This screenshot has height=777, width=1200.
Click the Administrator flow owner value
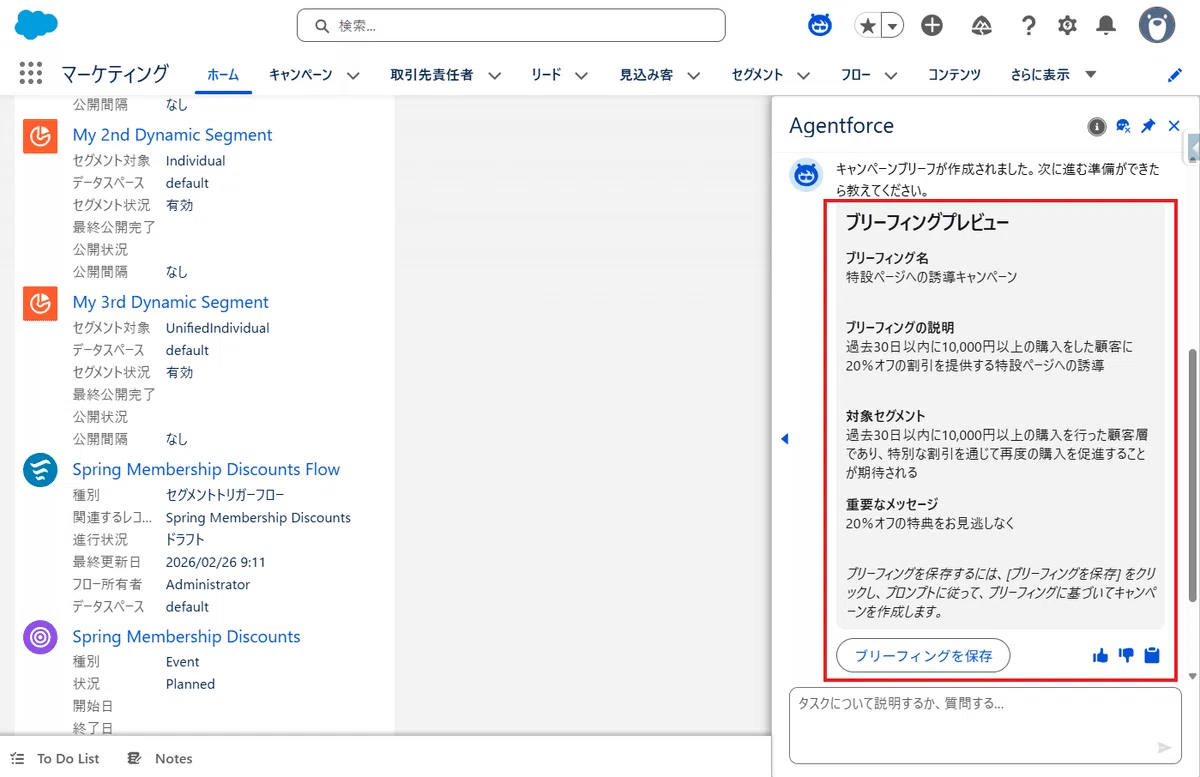pyautogui.click(x=208, y=584)
